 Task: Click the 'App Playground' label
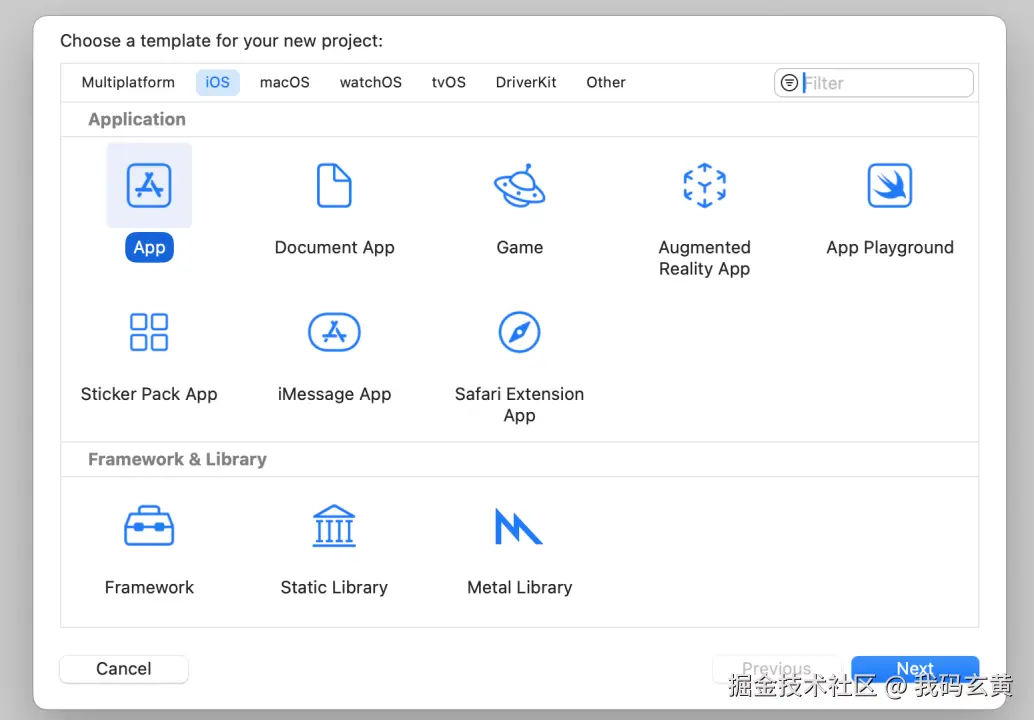(x=890, y=247)
